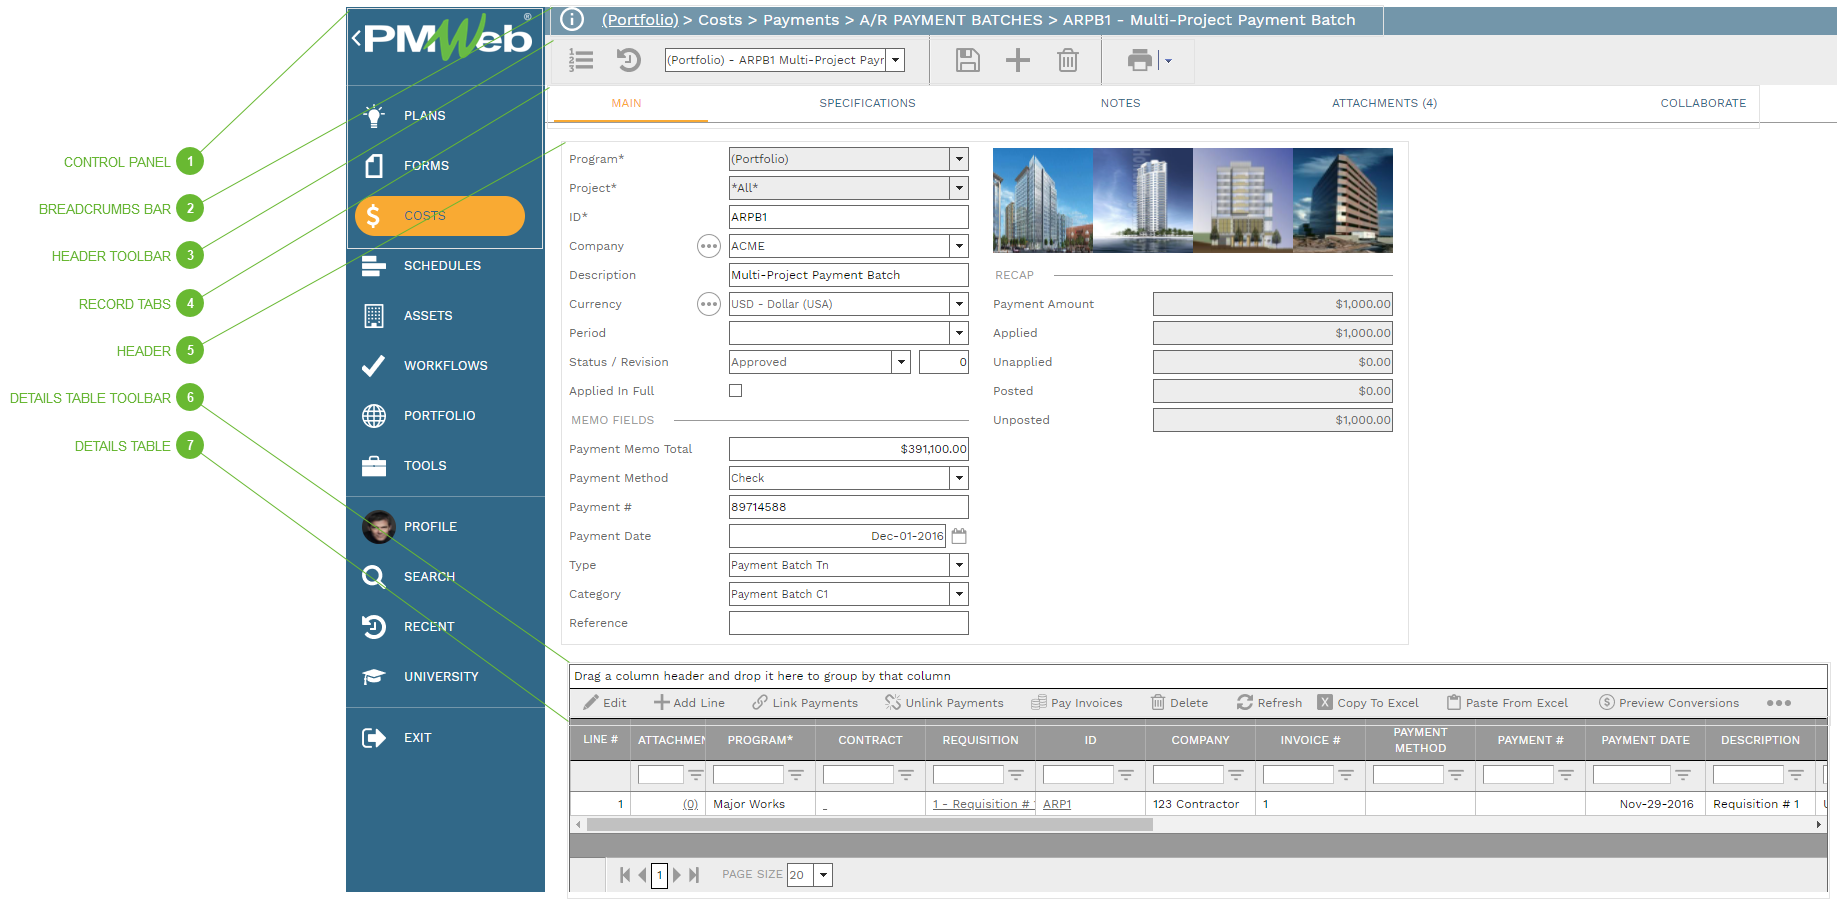1840x904 pixels.
Task: Click the trash can delete icon in header toolbar
Action: (x=1067, y=60)
